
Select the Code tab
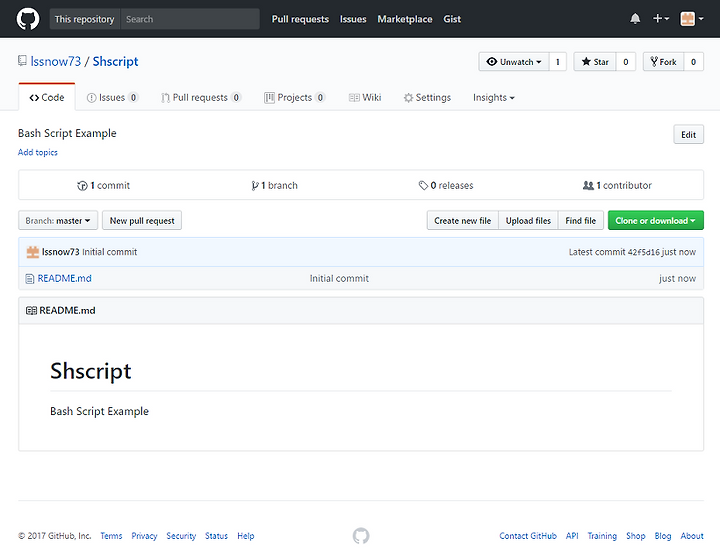tap(47, 97)
